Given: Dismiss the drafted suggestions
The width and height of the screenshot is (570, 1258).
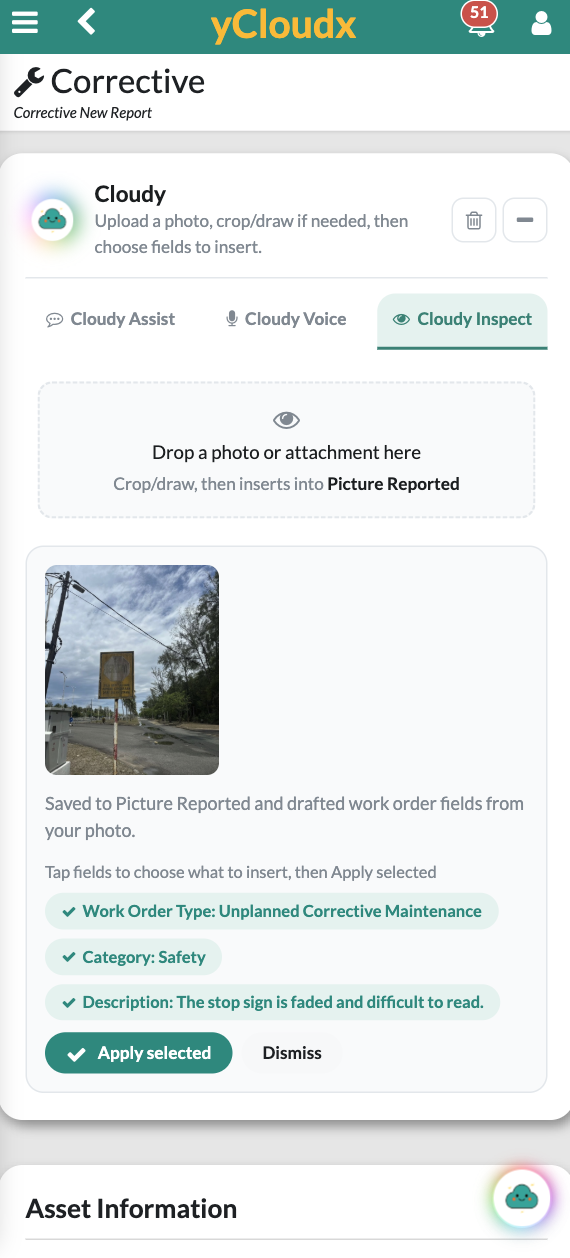Looking at the screenshot, I should (x=292, y=1053).
